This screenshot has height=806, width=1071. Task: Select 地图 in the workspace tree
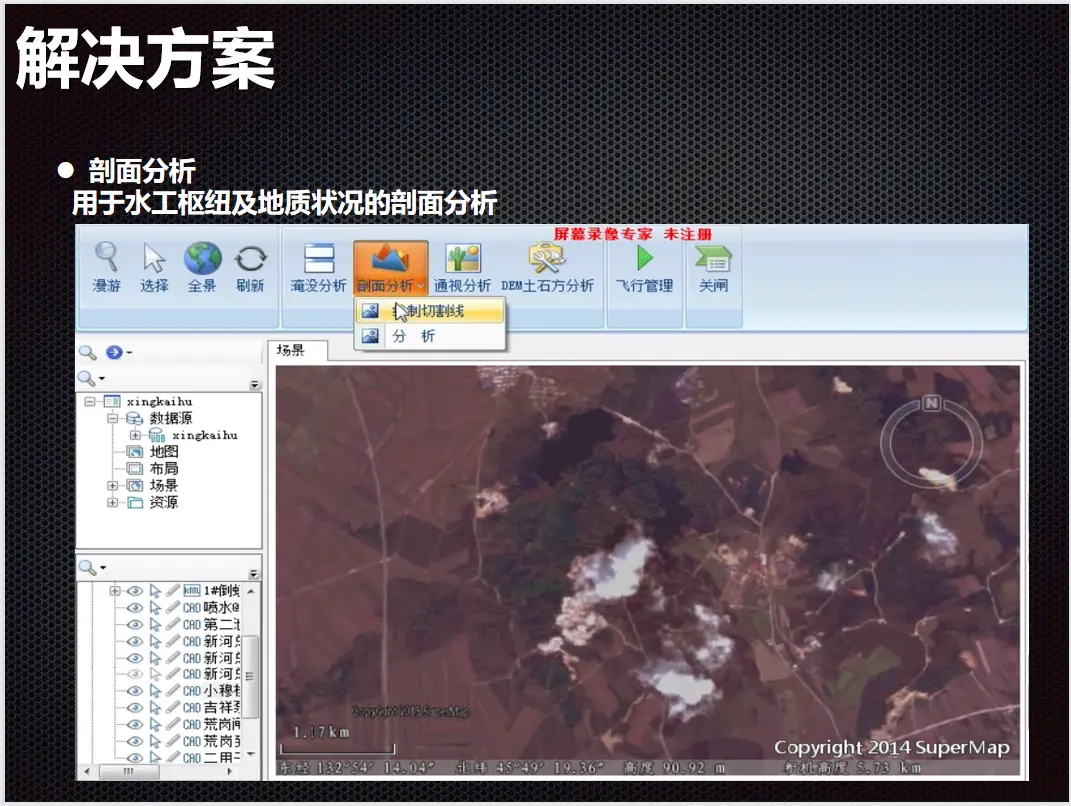pos(164,451)
